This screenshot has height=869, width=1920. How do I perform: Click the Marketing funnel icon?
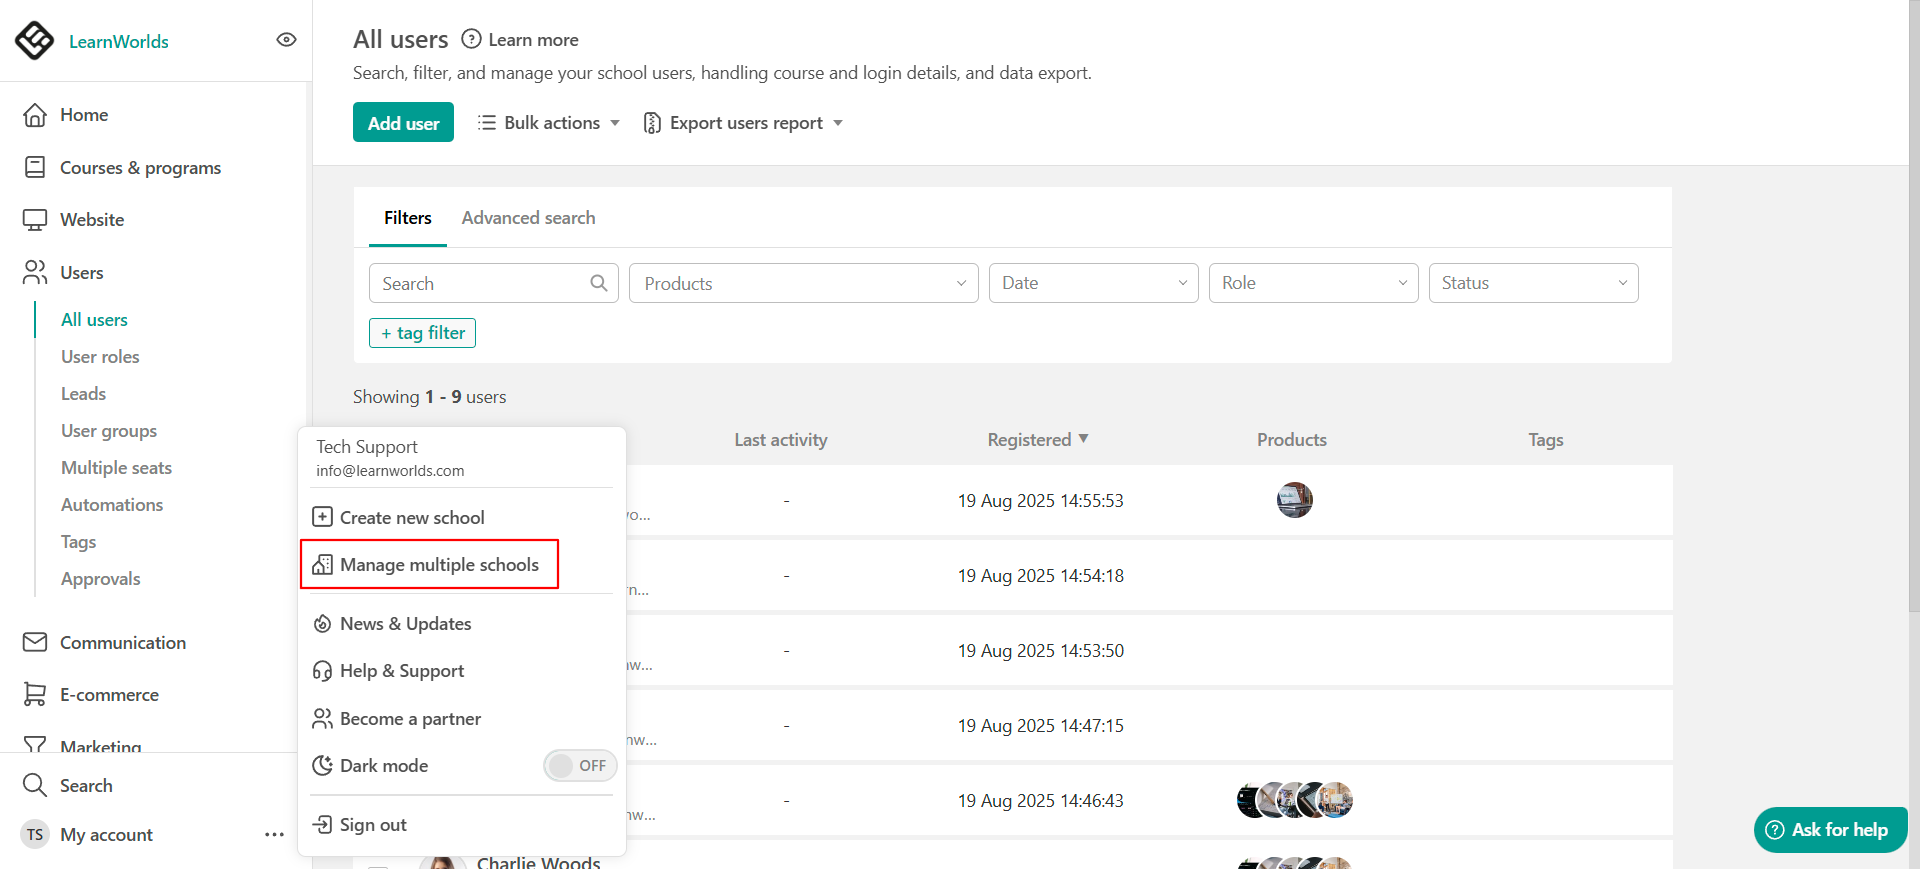tap(35, 745)
